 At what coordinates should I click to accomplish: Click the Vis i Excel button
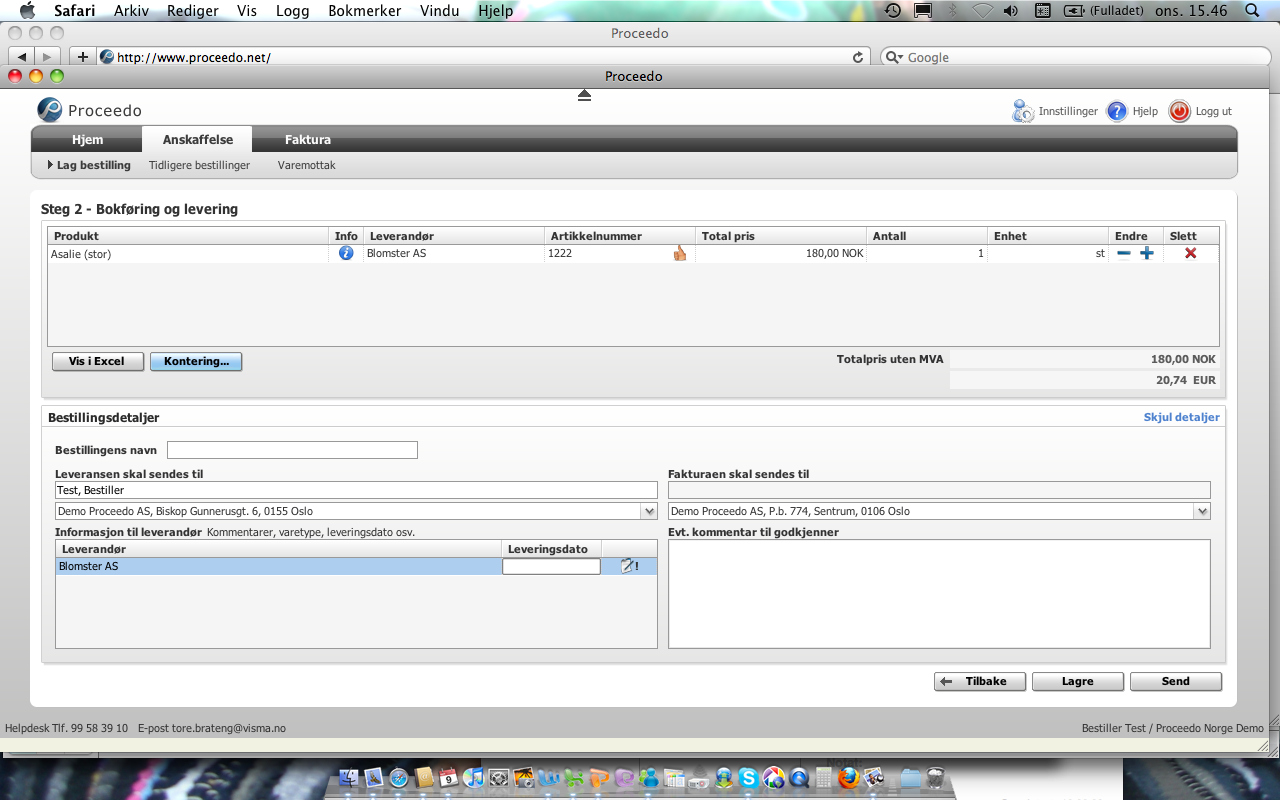(x=97, y=361)
